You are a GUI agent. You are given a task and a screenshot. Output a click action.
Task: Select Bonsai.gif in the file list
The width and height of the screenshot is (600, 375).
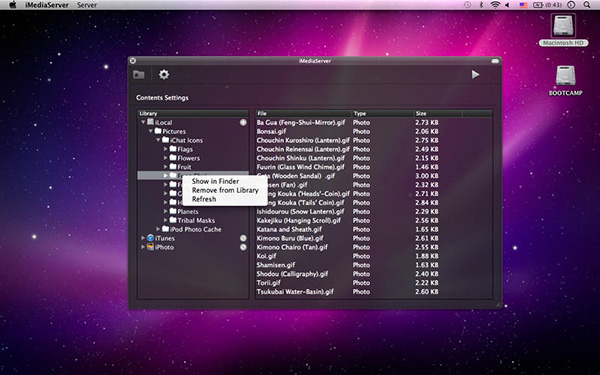pyautogui.click(x=271, y=131)
